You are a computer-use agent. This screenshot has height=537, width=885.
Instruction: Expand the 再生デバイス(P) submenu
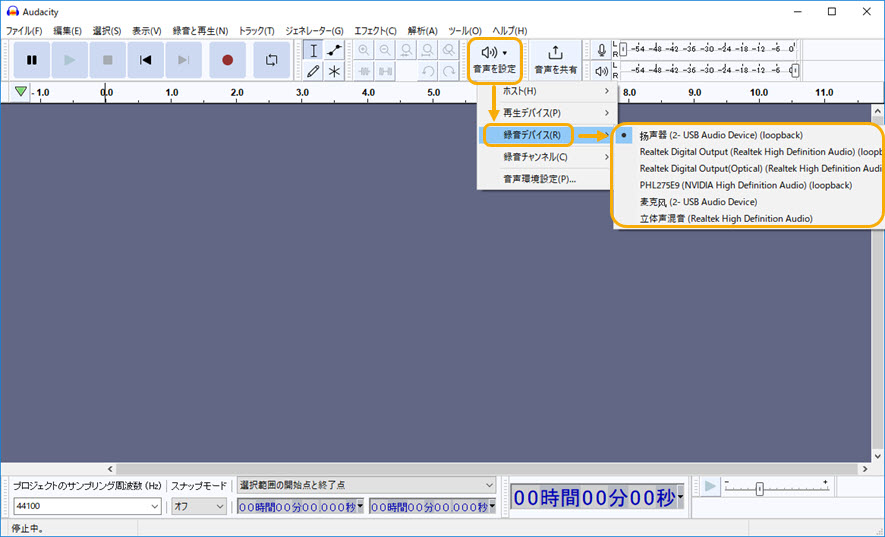click(547, 113)
